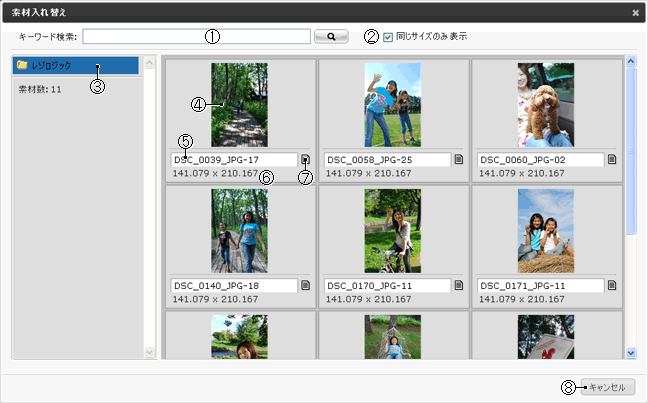The height and width of the screenshot is (403, 648).
Task: Click the DSC_0140_JPG-18 name field
Action: [x=234, y=286]
